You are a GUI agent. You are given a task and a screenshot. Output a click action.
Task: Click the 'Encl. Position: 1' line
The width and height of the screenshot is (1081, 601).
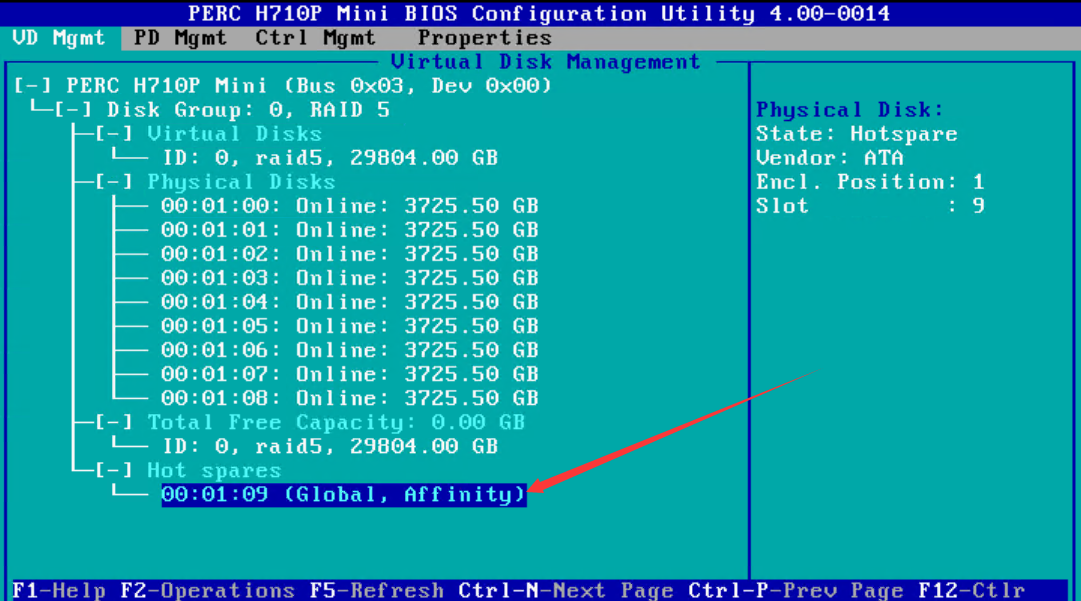870,182
